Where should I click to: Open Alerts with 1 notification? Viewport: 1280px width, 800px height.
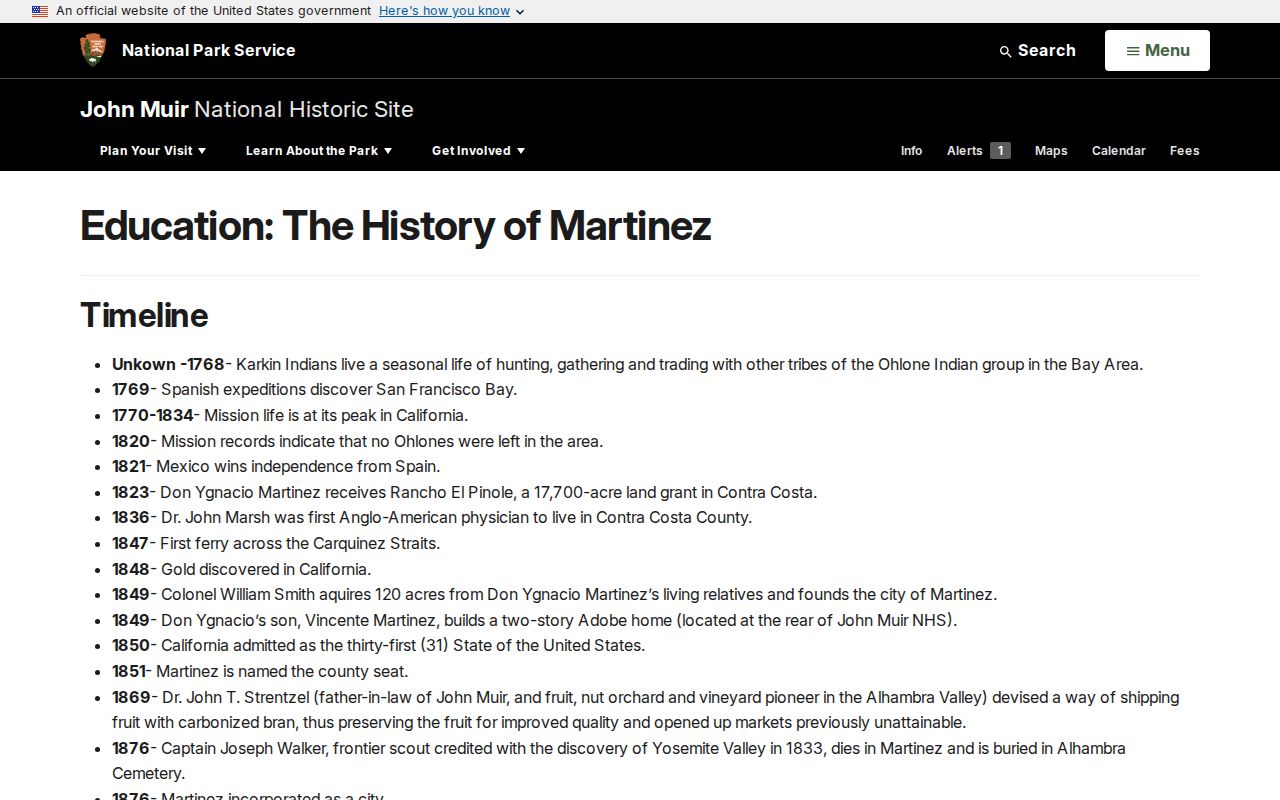pyautogui.click(x=978, y=151)
